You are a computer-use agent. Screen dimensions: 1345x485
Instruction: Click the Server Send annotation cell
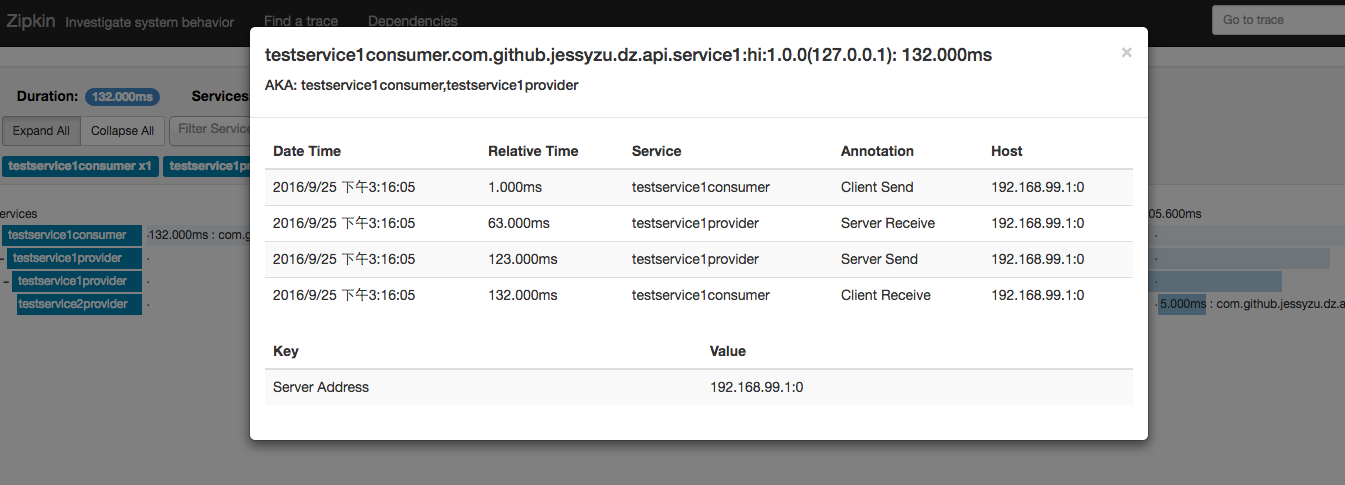(879, 259)
